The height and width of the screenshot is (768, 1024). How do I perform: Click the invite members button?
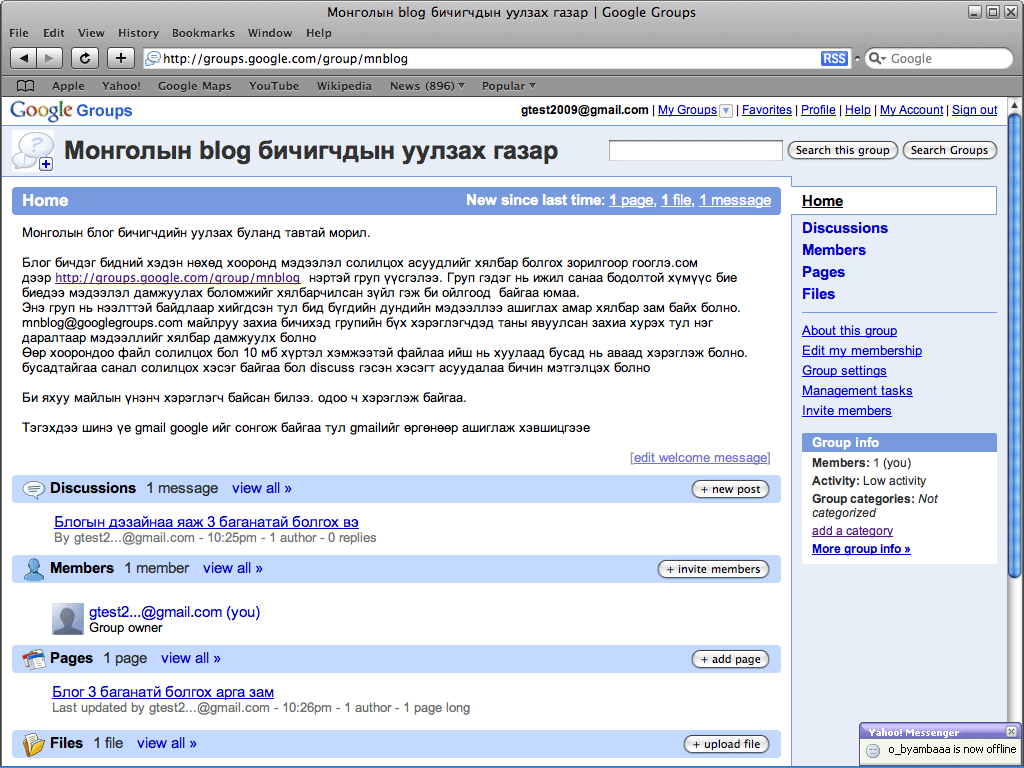coord(713,569)
